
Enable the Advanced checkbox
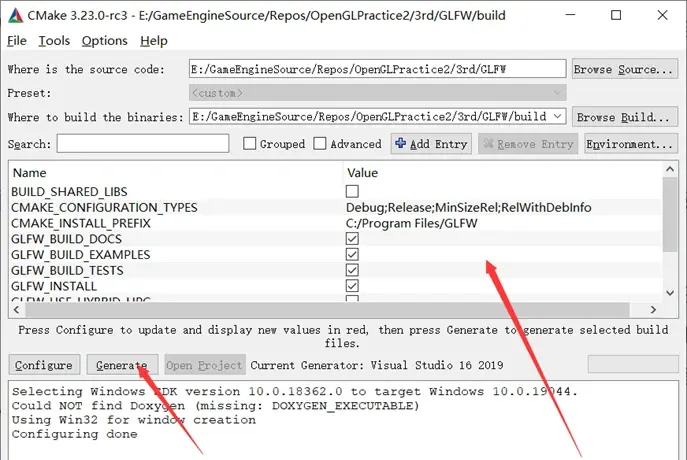(320, 144)
